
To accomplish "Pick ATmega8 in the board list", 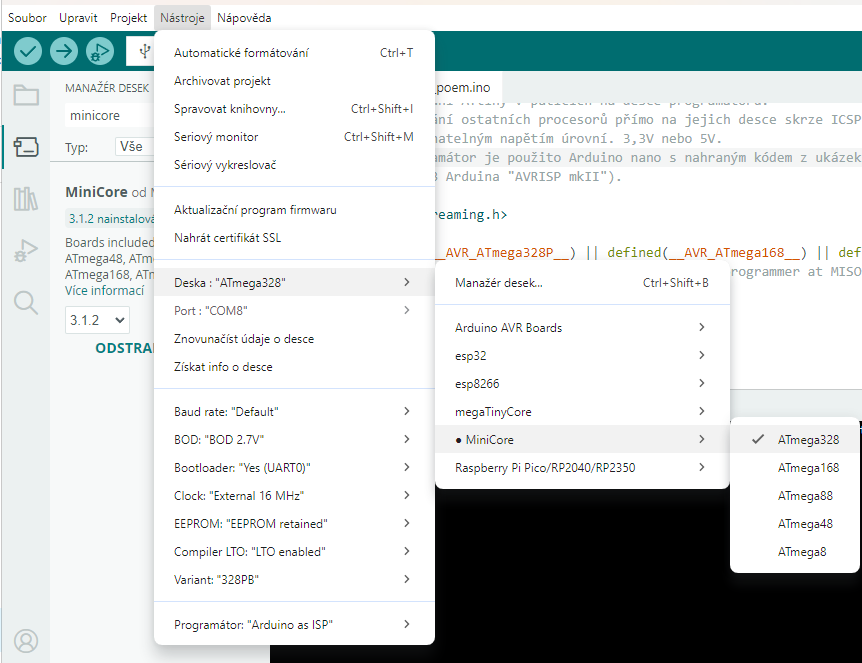I will [x=802, y=551].
